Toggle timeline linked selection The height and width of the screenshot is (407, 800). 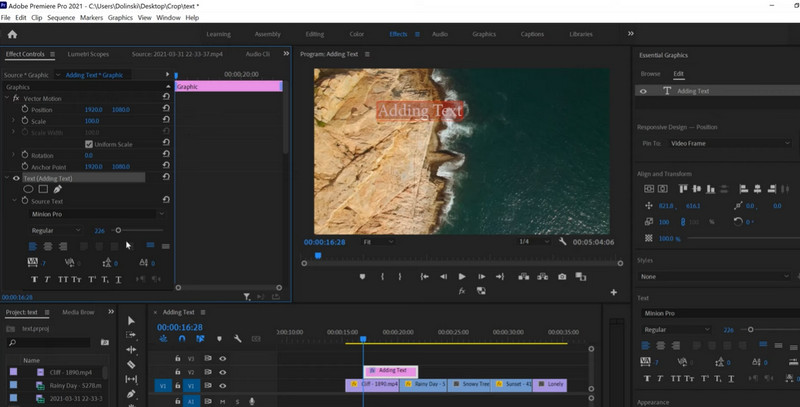(200, 338)
